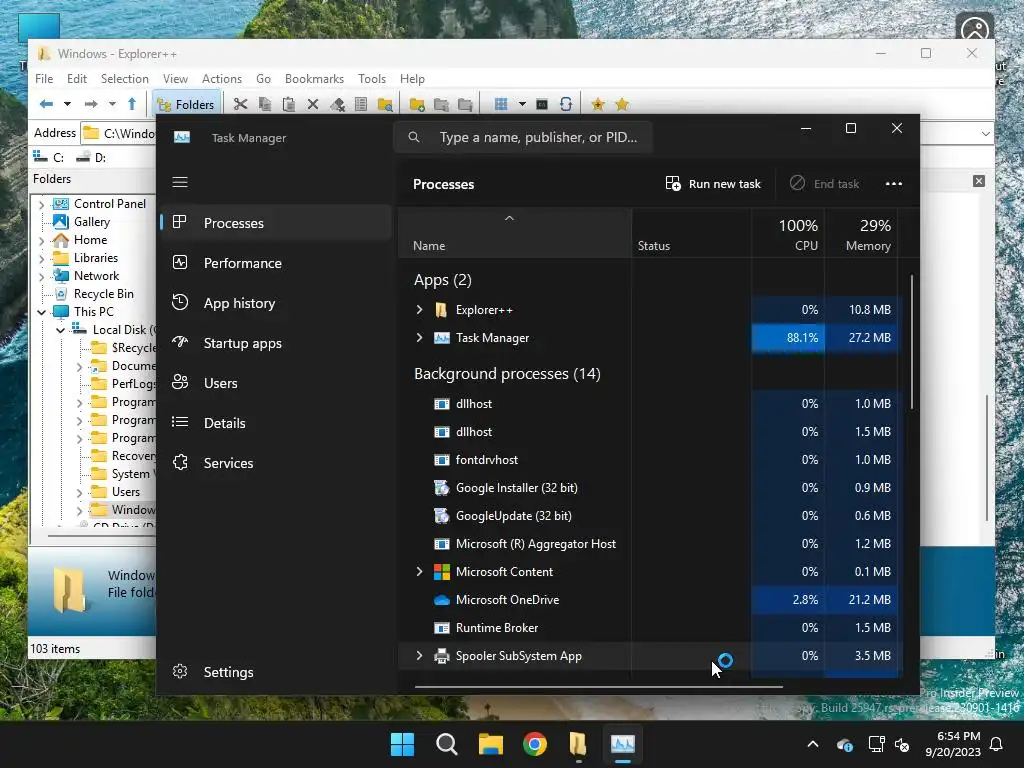Open the Views grid icon in Explorer++

pyautogui.click(x=501, y=104)
